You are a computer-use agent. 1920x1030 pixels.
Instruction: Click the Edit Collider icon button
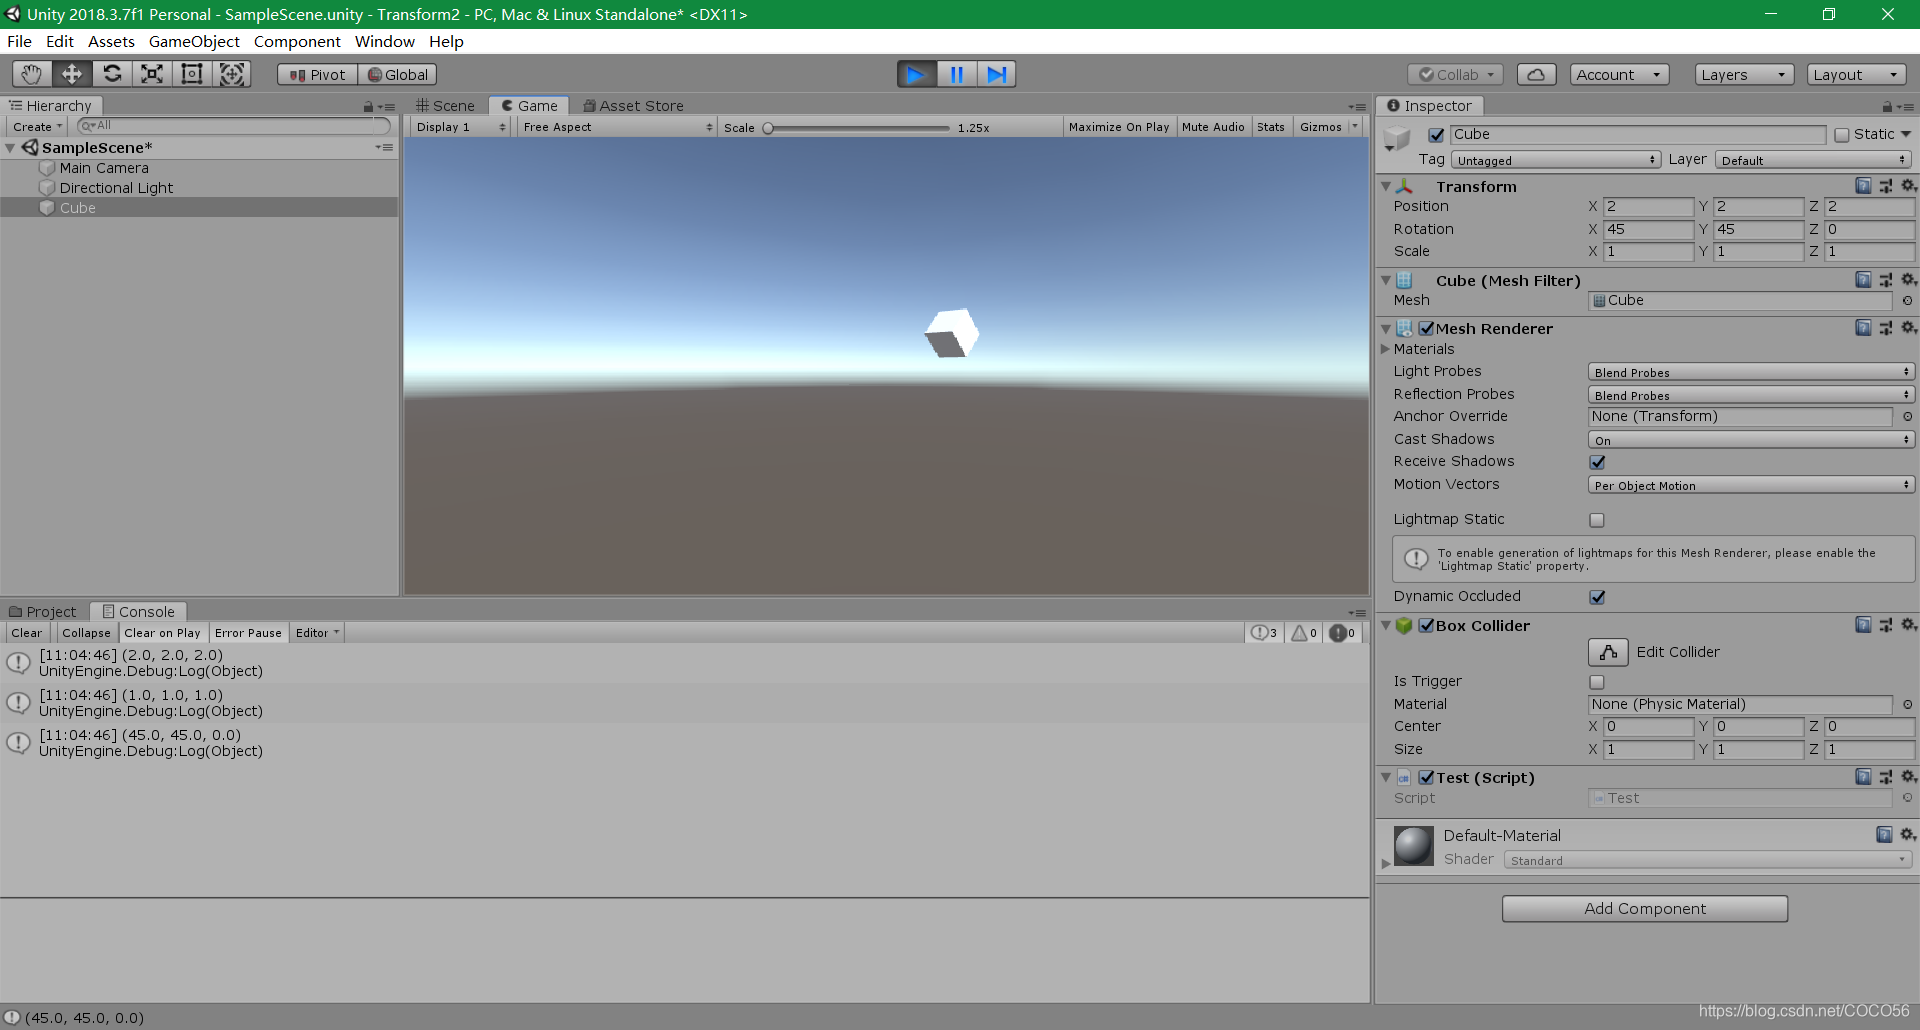point(1608,652)
